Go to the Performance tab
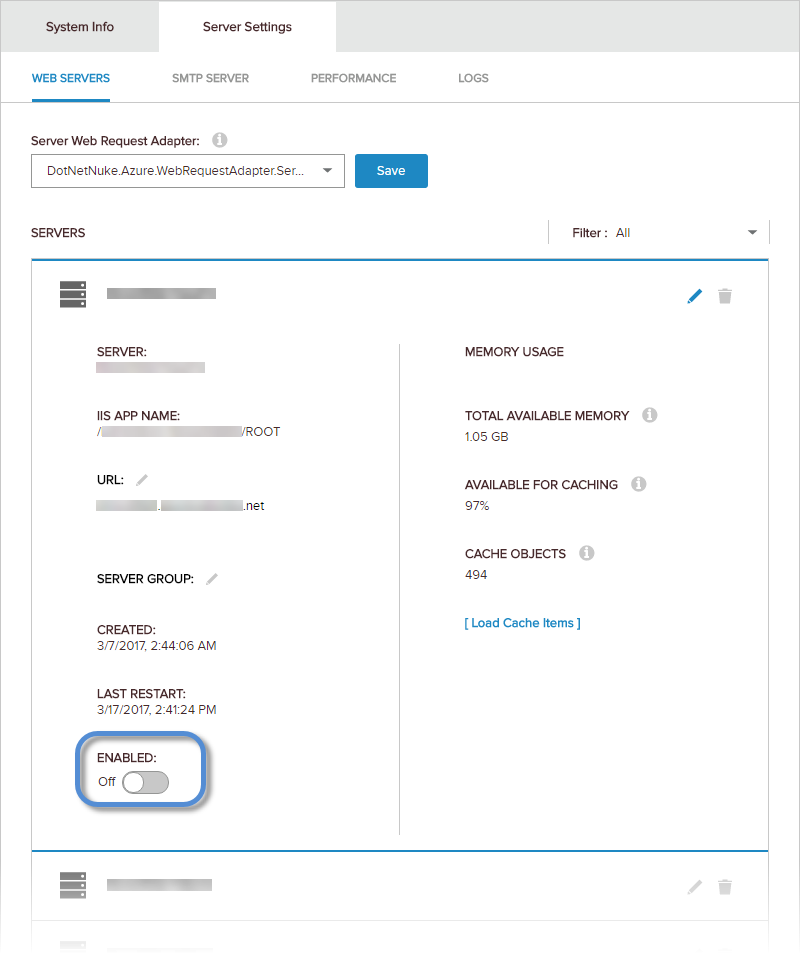This screenshot has height=954, width=800. (x=353, y=78)
